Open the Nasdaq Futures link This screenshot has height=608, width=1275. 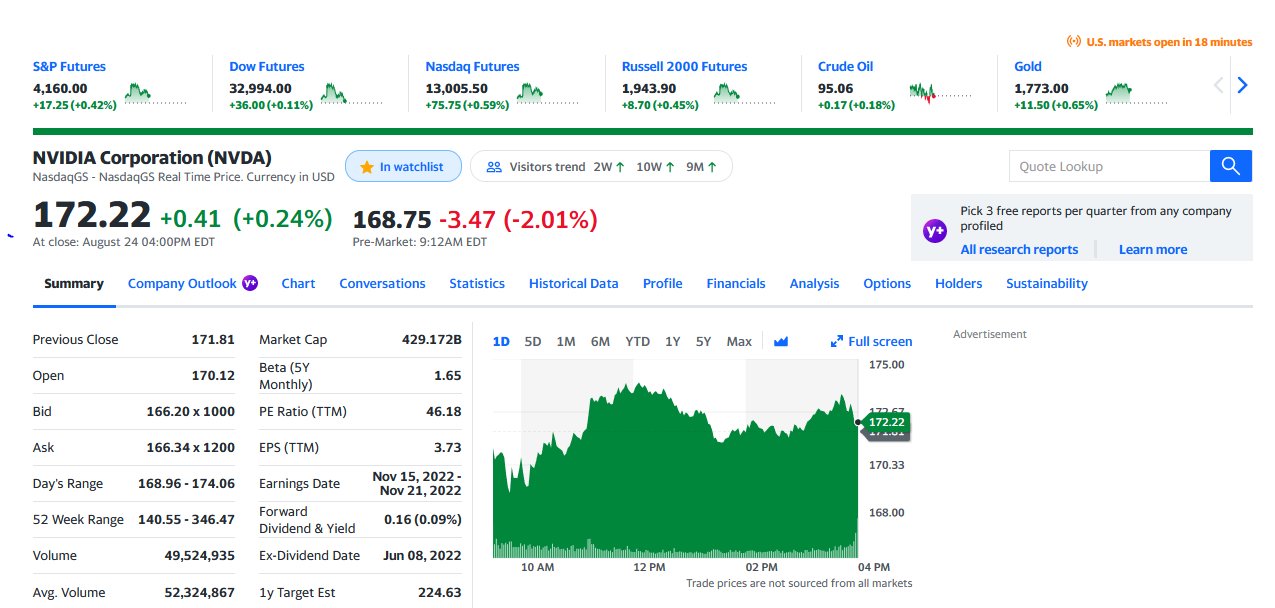pyautogui.click(x=472, y=67)
